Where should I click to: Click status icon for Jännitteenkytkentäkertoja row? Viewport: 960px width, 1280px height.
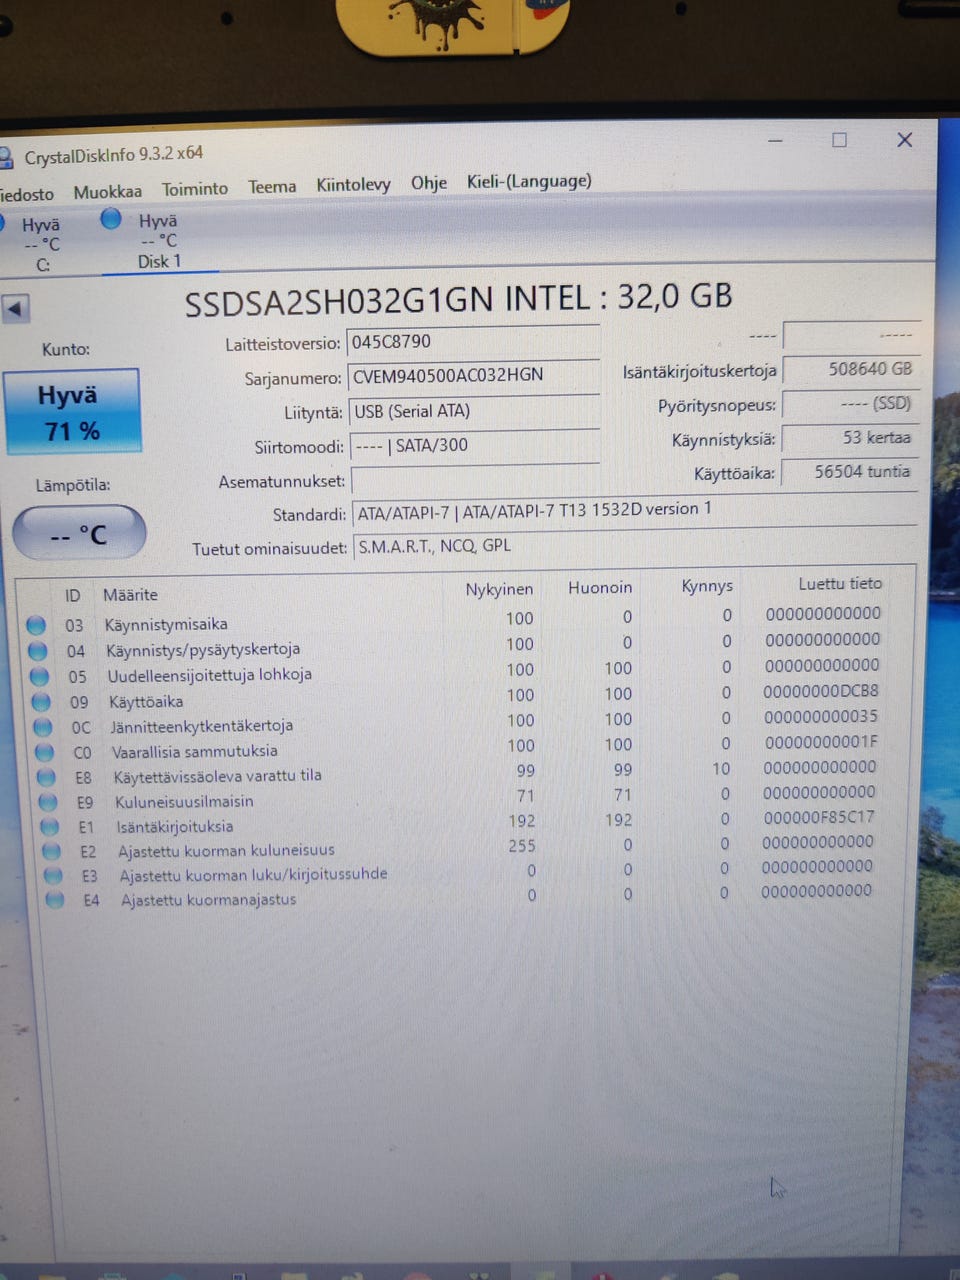click(x=43, y=727)
